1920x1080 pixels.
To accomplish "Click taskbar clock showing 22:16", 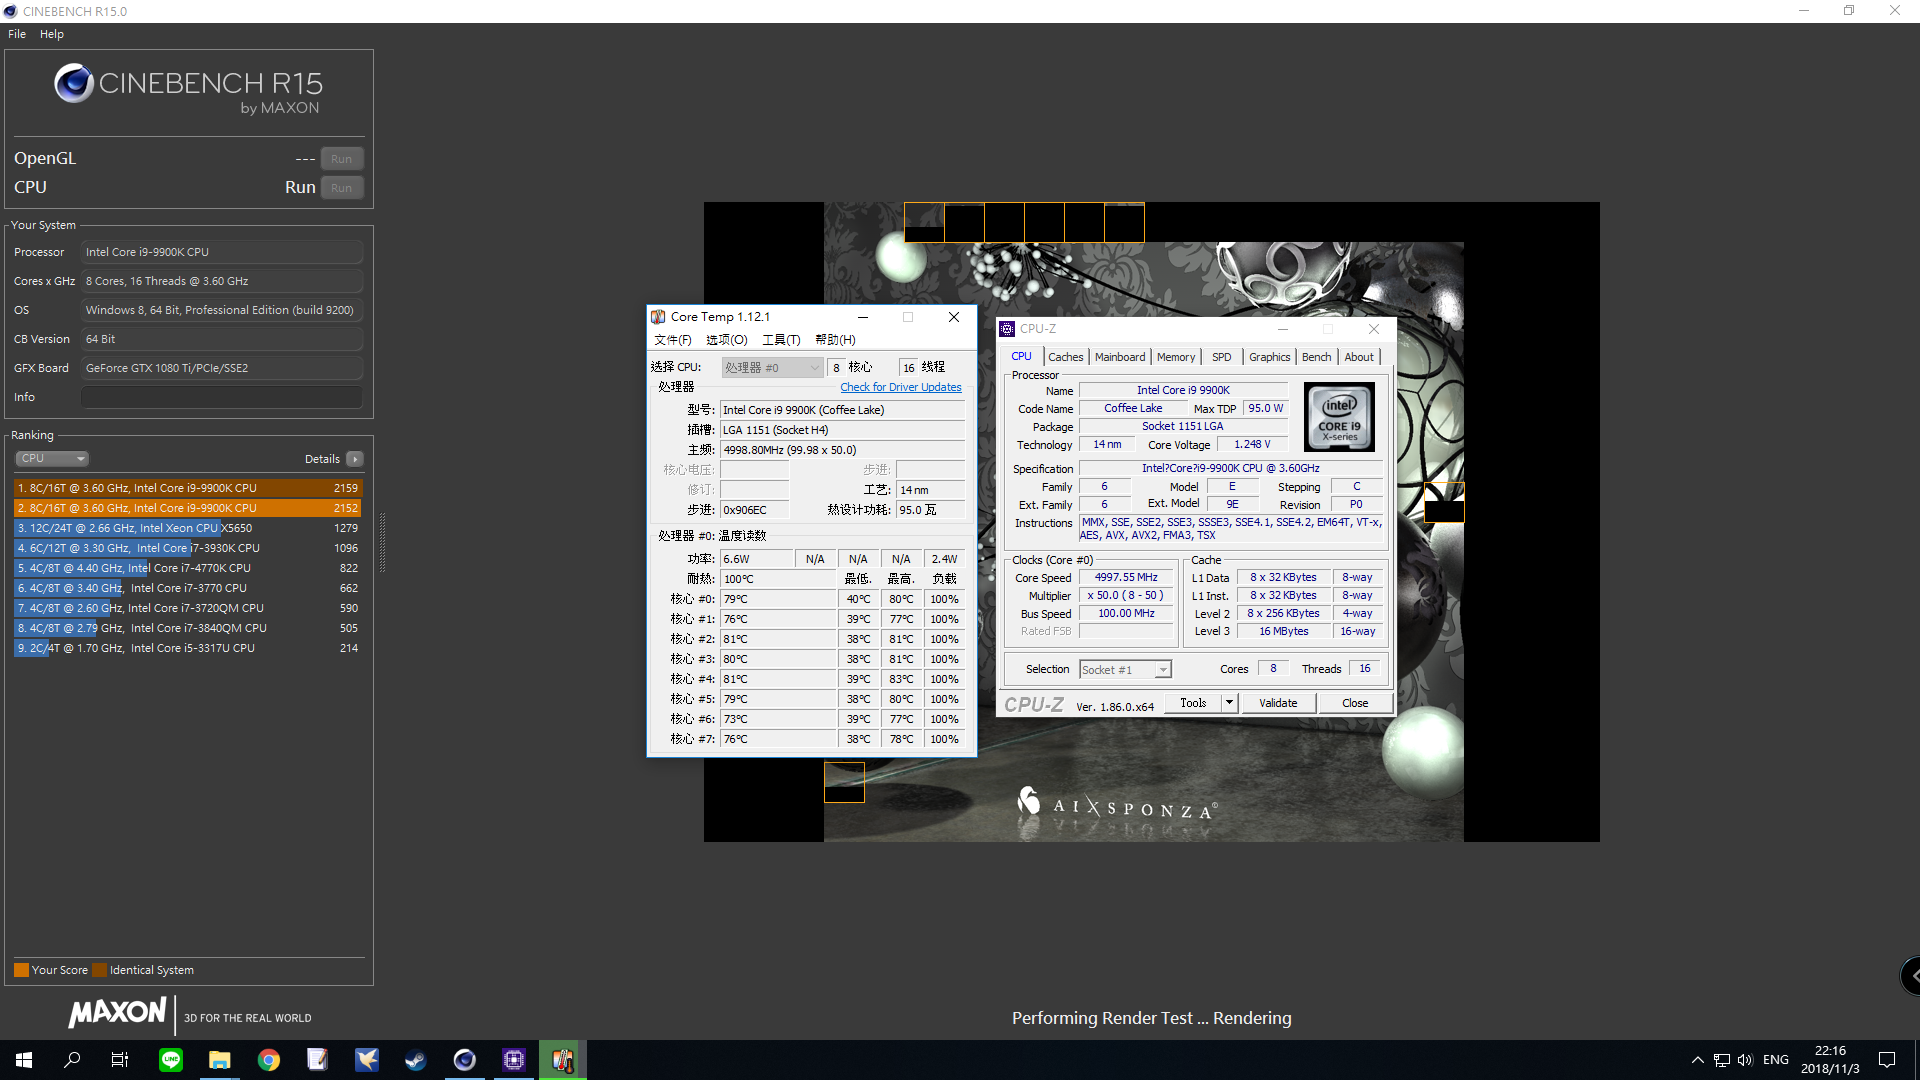I will [x=1830, y=1060].
